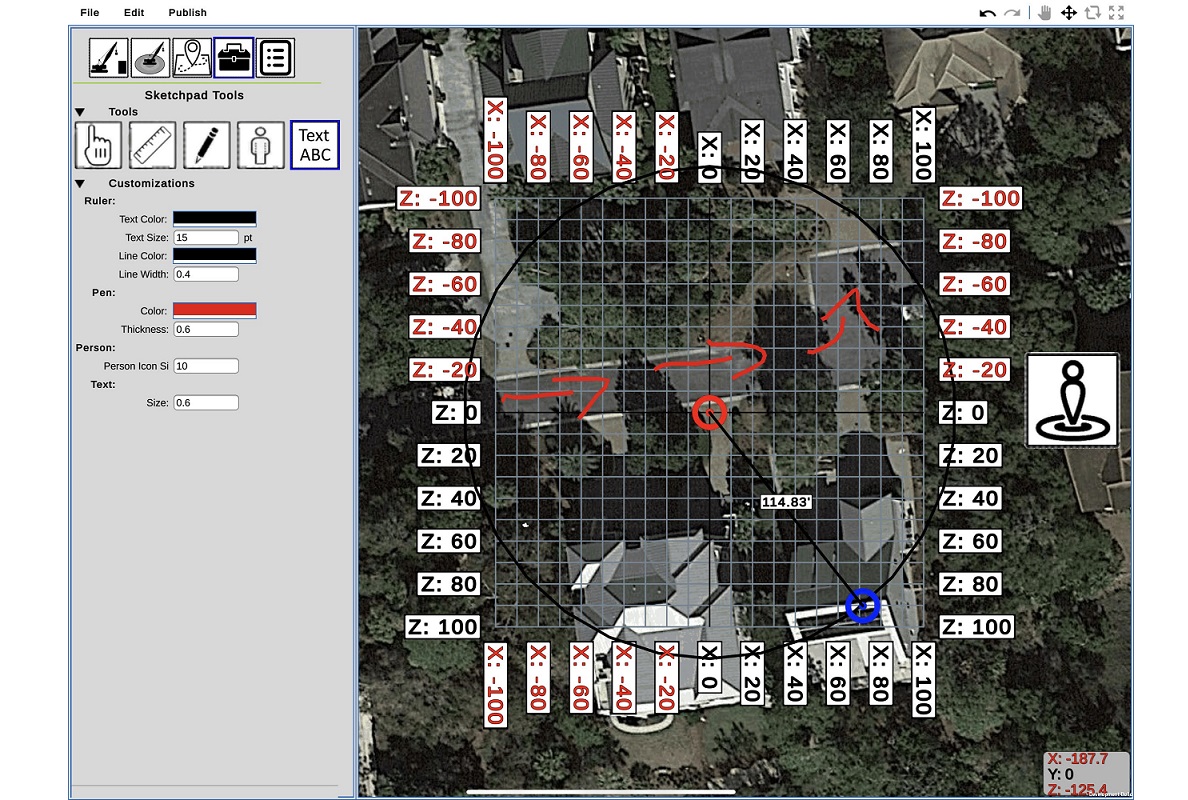Activate the pan hand icon
Screen dimensions: 1188x800
(x=1045, y=13)
